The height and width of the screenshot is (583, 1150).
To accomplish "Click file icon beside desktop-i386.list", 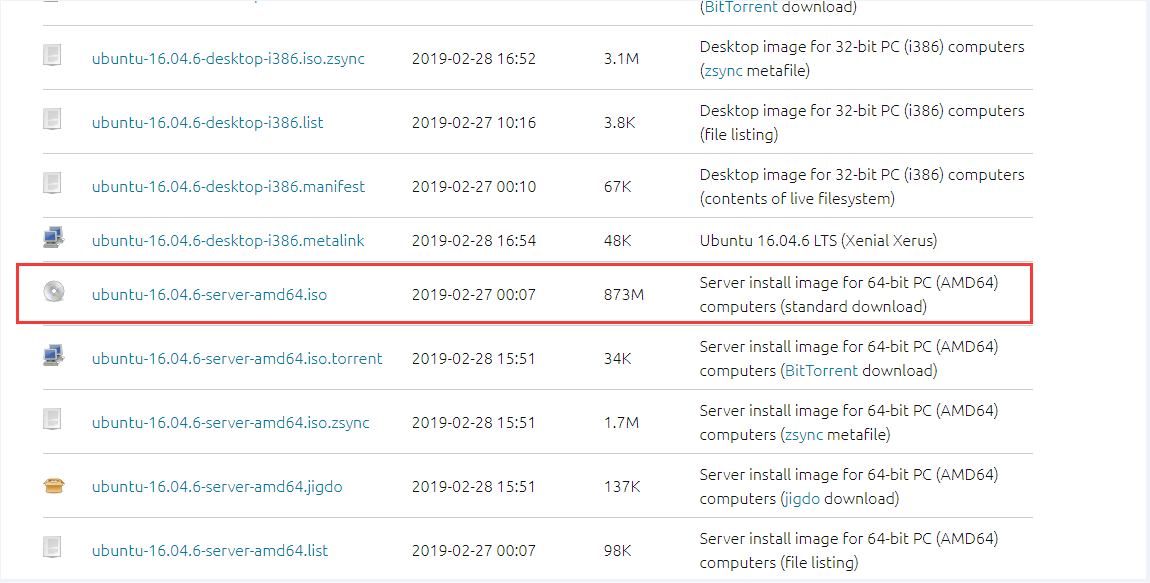I will pos(53,119).
